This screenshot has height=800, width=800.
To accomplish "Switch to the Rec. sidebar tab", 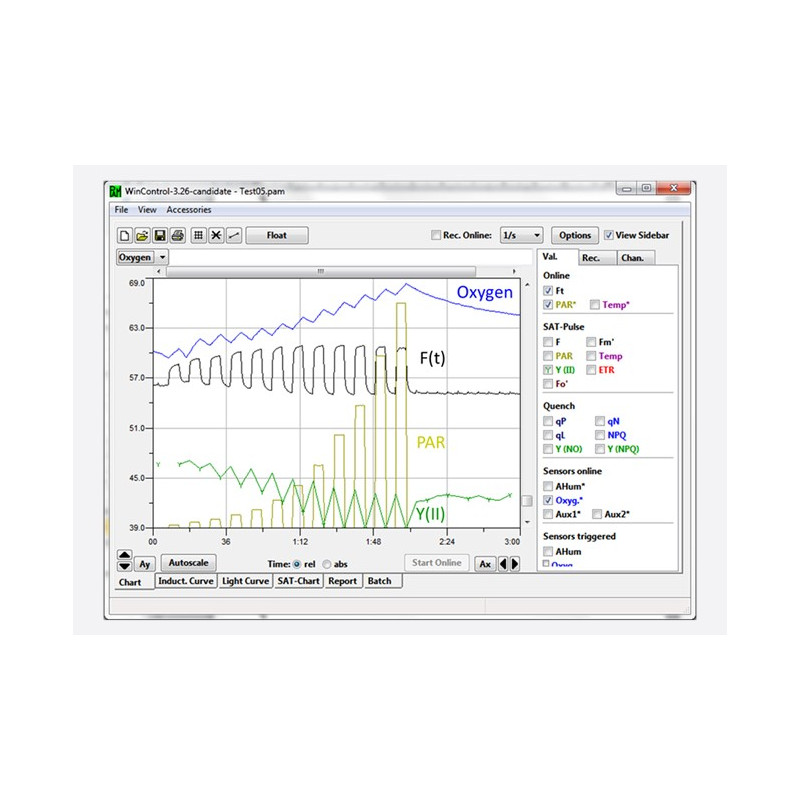I will [591, 258].
